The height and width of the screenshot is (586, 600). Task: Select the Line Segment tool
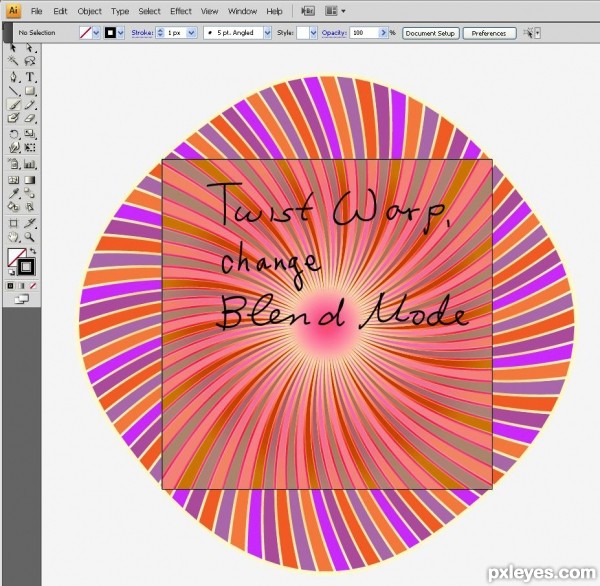pos(14,91)
